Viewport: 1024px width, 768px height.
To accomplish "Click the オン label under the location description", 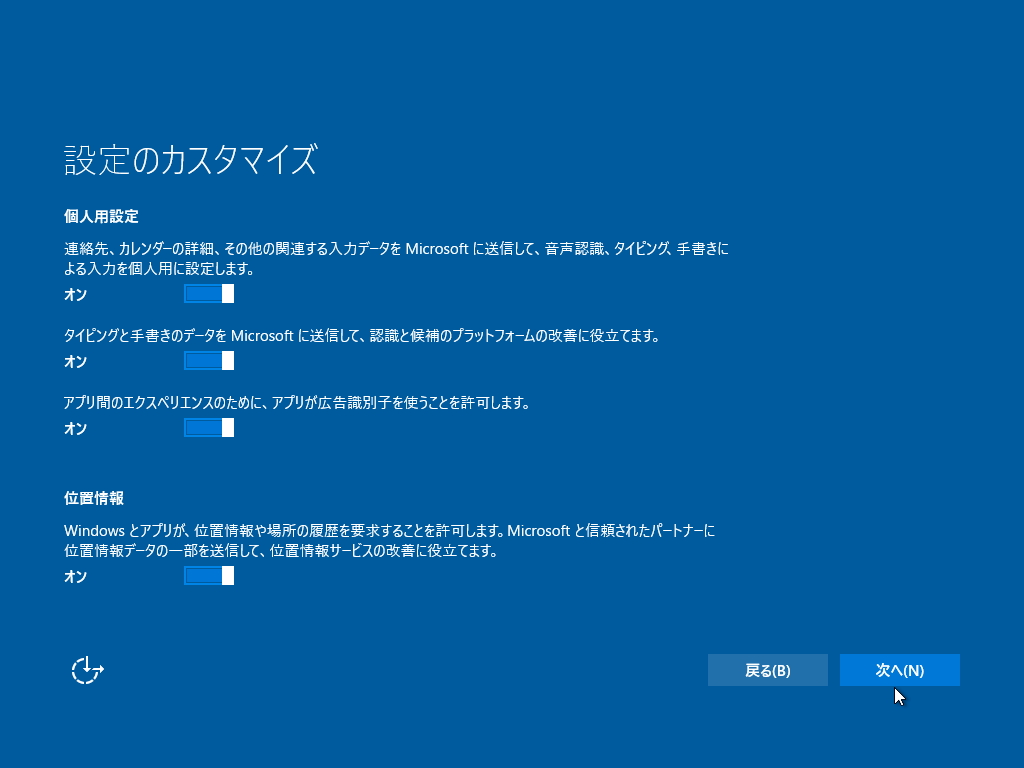I will 76,576.
